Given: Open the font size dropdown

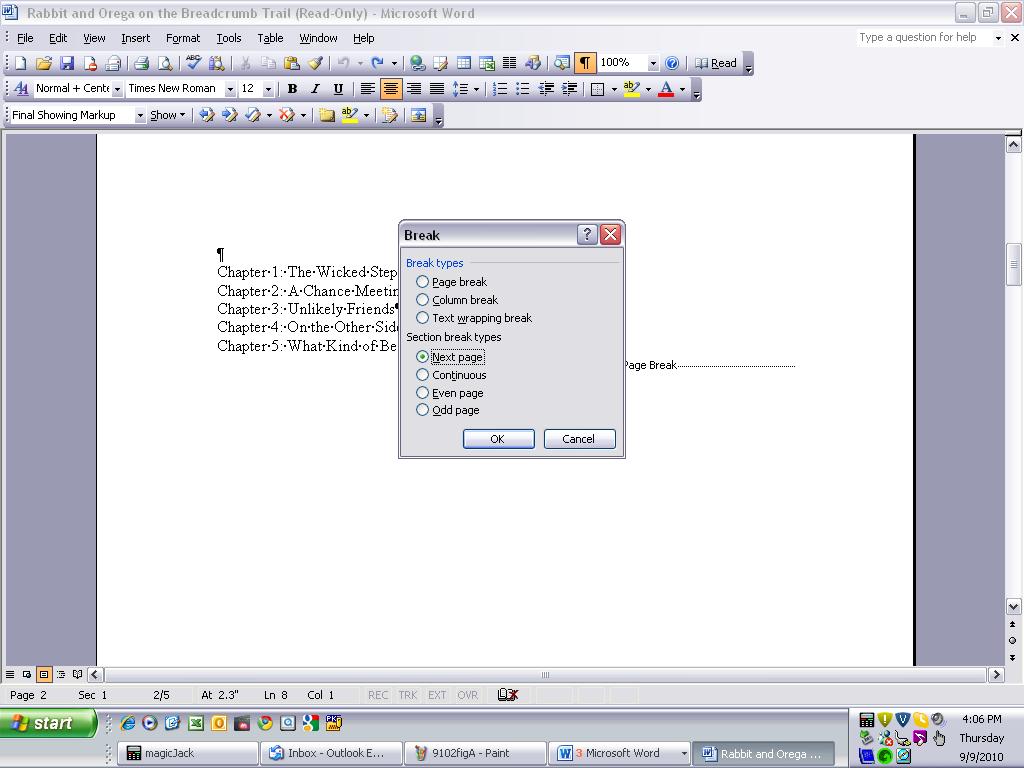Looking at the screenshot, I should (x=268, y=89).
